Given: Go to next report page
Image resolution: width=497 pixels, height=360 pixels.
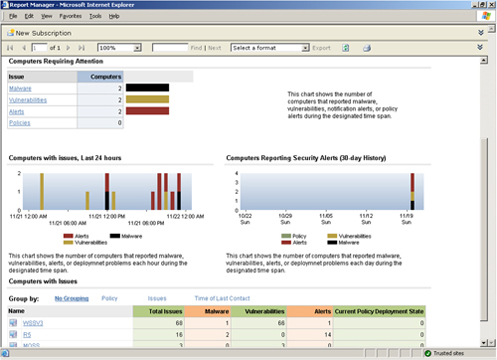Looking at the screenshot, I should click(68, 48).
